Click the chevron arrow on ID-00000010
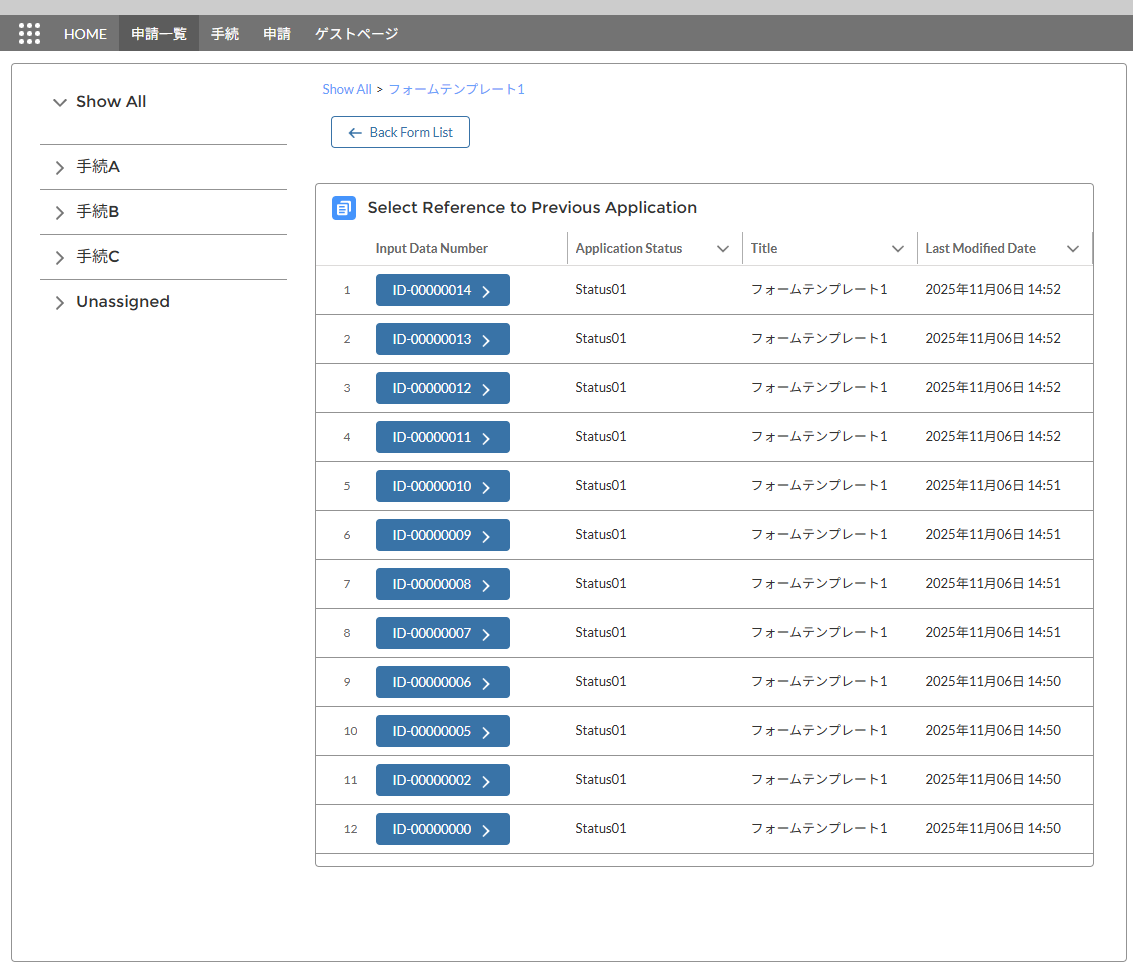Screen dimensions: 1133x967 pos(486,487)
